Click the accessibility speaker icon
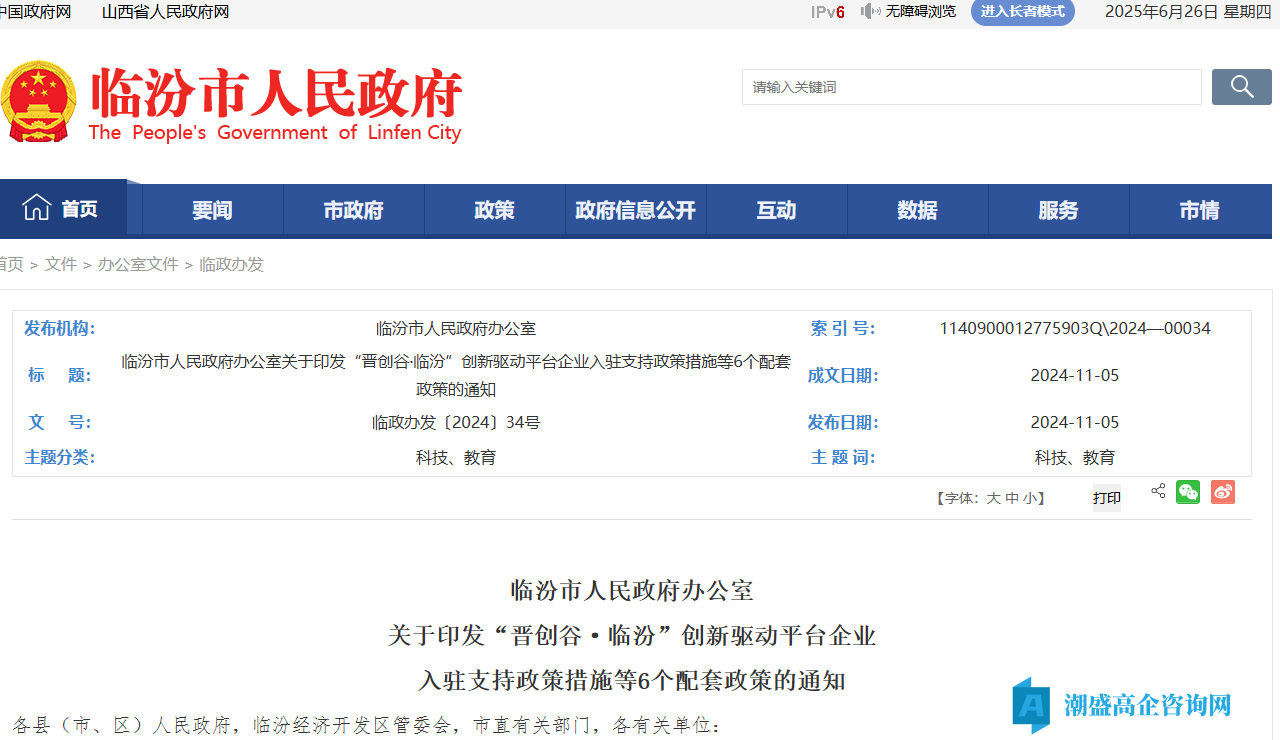Screen dimensions: 1280x740 [x=870, y=12]
